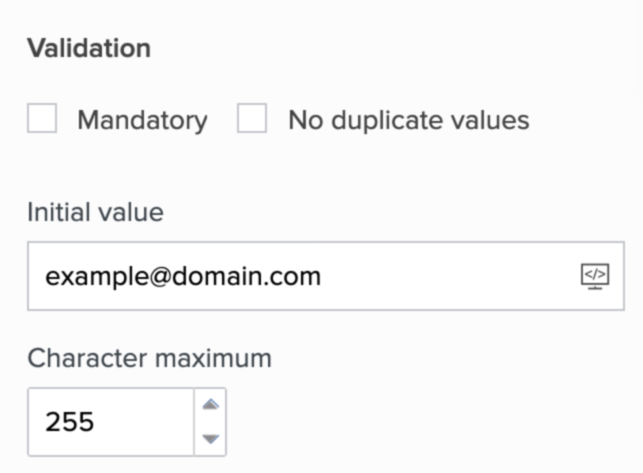Click the Character maximum number field
The image size is (643, 473).
click(110, 421)
